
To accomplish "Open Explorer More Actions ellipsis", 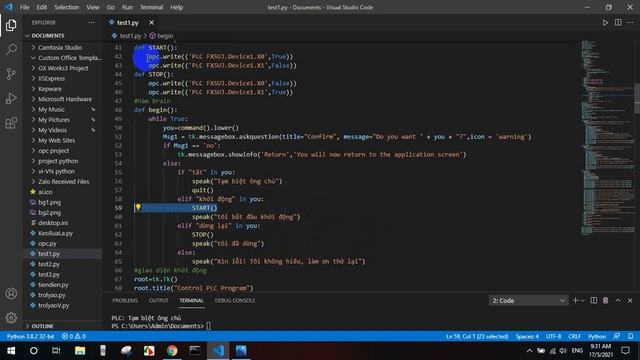I will pos(91,22).
